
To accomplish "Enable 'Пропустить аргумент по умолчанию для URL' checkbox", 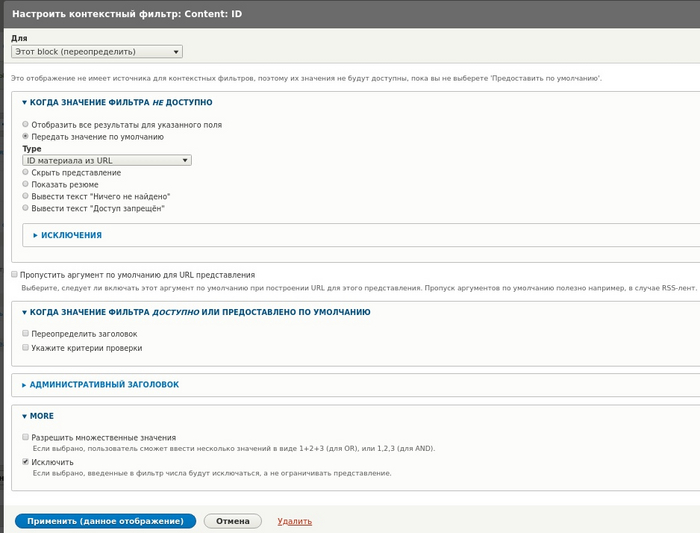I will tap(15, 274).
